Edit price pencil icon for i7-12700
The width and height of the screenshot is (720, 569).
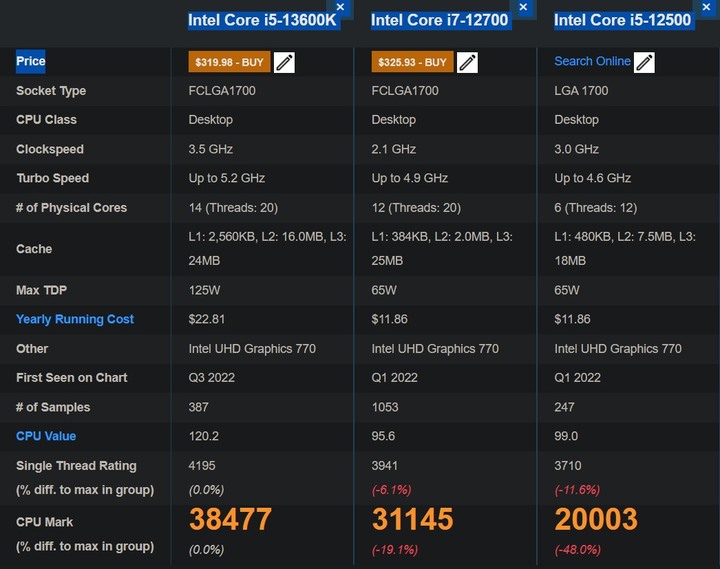point(467,62)
